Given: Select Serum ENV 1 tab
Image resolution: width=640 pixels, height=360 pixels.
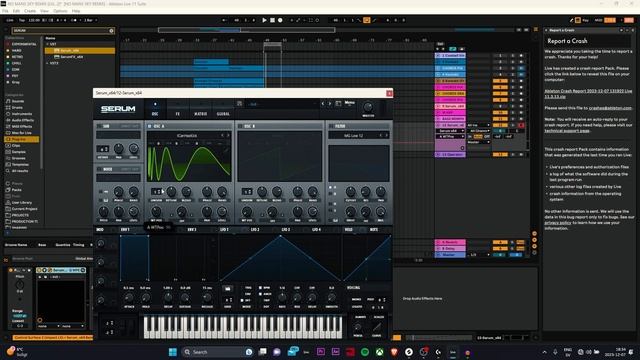Looking at the screenshot, I should (125, 230).
